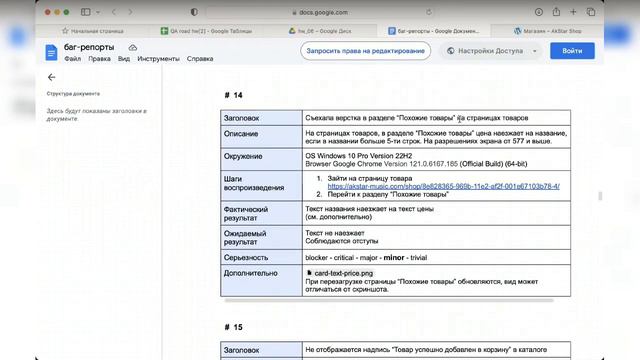
Task: Open the Safari downloads icon
Action: coord(539,12)
